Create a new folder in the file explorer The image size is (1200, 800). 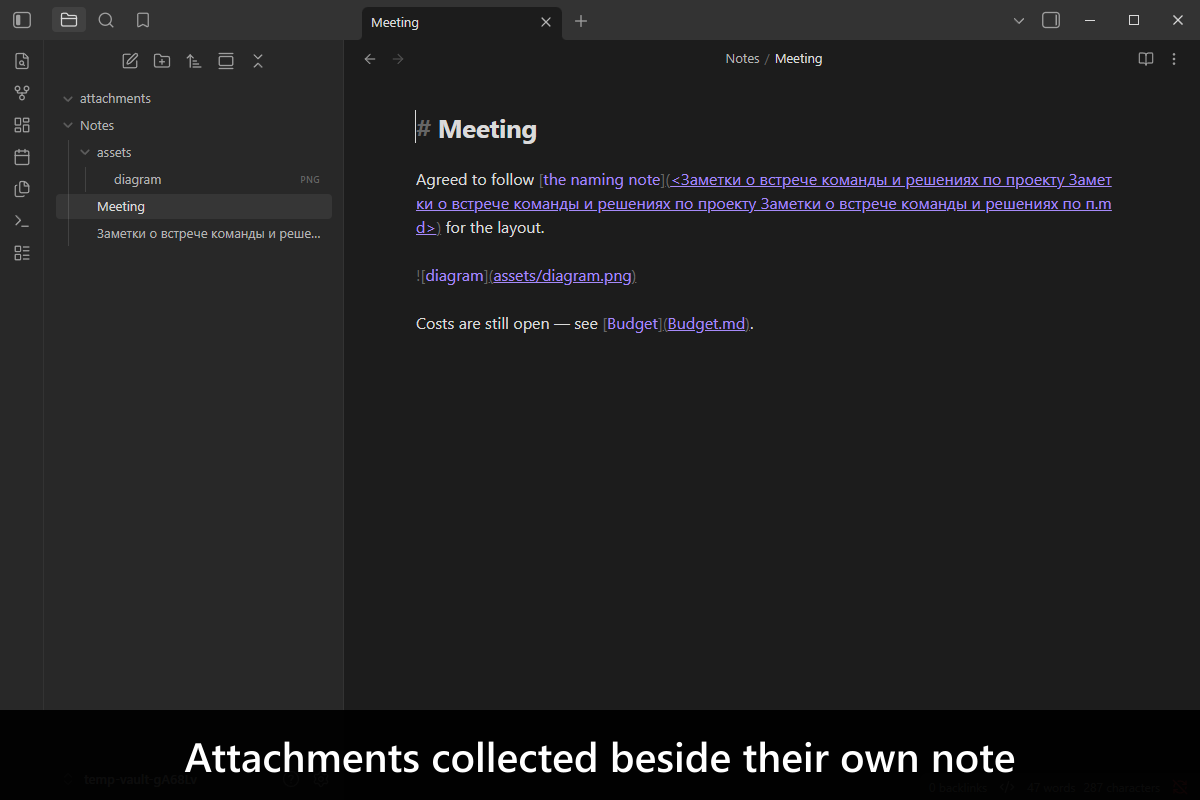point(162,61)
